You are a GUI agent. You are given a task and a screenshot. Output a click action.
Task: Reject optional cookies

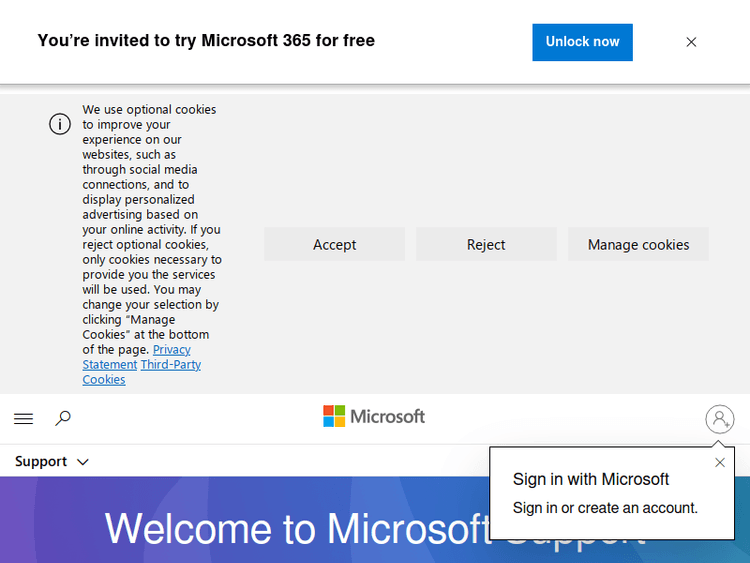coord(486,245)
